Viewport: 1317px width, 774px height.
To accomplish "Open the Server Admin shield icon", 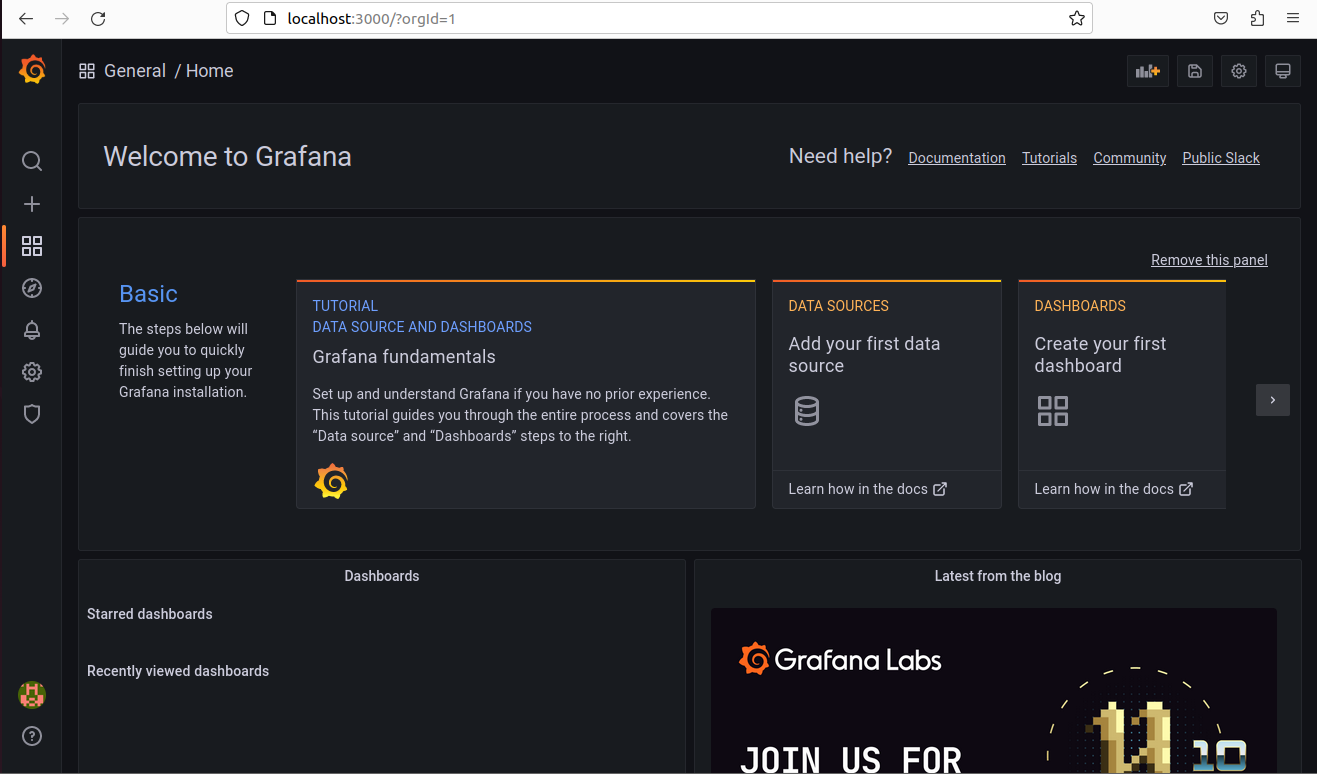I will tap(32, 414).
